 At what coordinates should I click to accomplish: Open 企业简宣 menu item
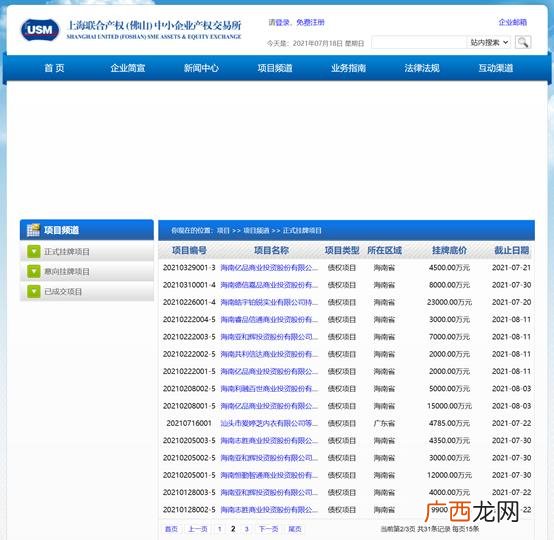[x=128, y=68]
